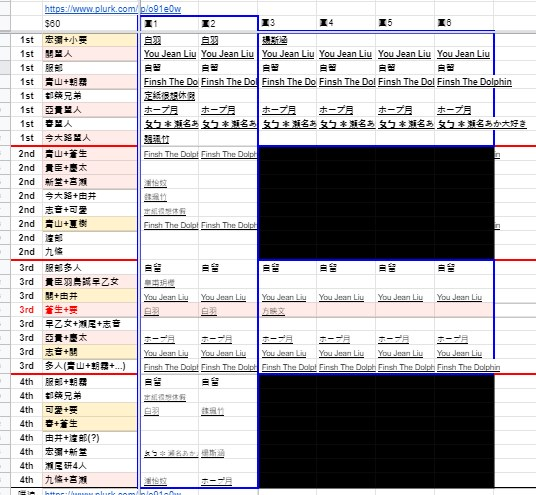Select the 貴臣羽鳥誠早乙女 cell
Screen dimensions: 536x495
(90, 282)
